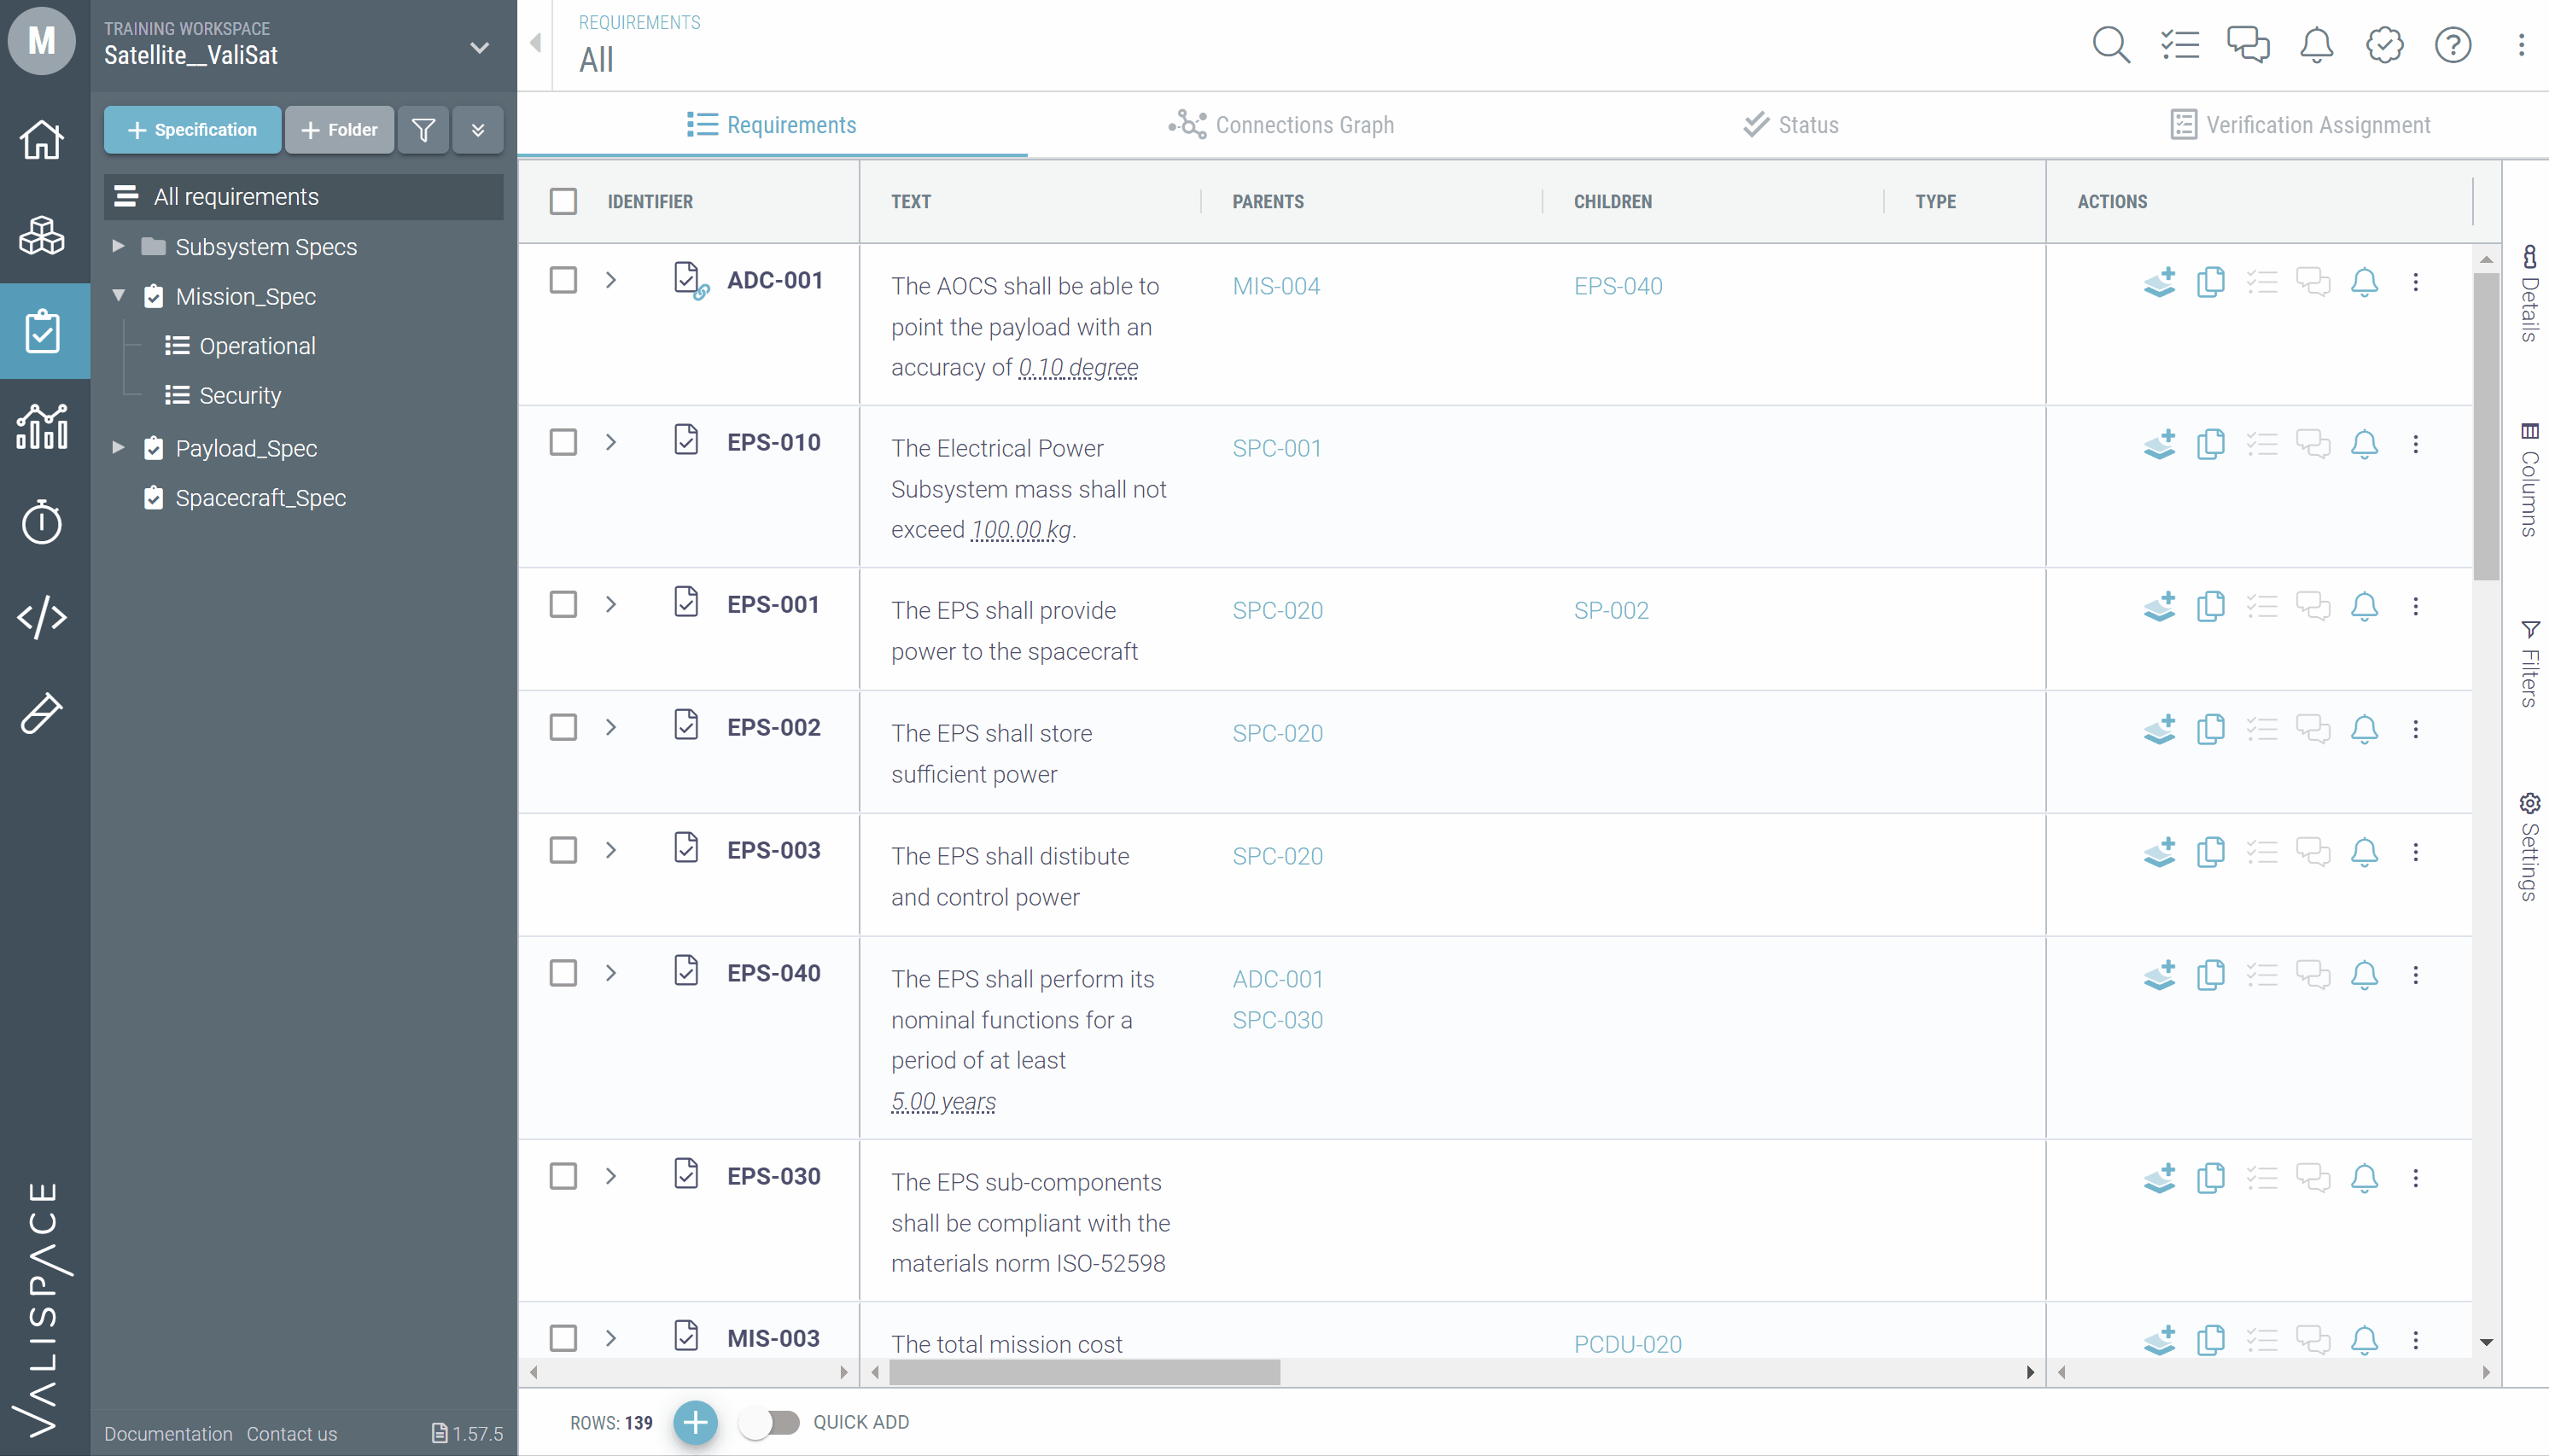Open the Satellite_ValiSat workspace dropdown
This screenshot has height=1456, width=2549.
[x=479, y=47]
